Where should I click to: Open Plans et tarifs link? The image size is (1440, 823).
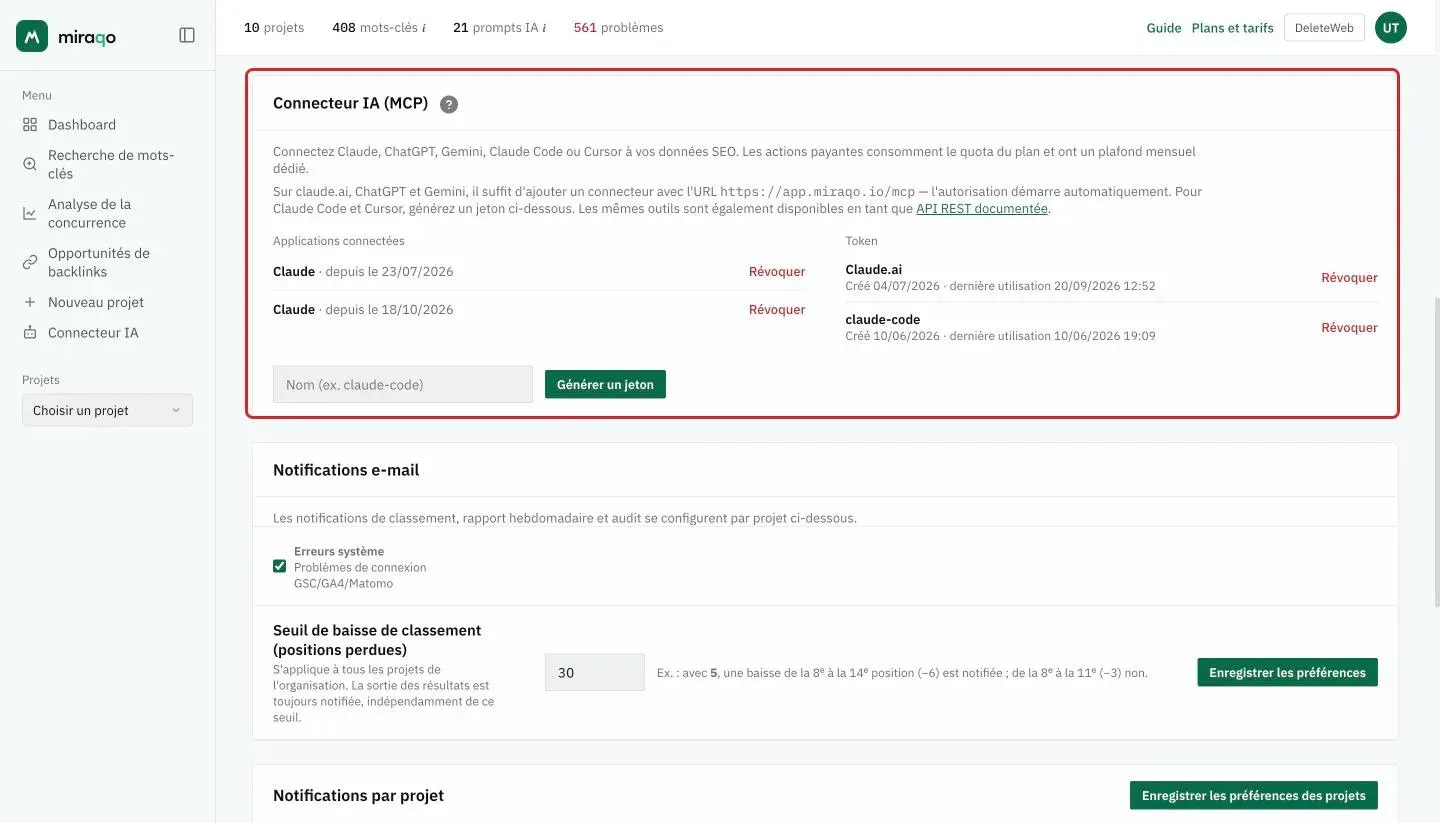click(1232, 28)
